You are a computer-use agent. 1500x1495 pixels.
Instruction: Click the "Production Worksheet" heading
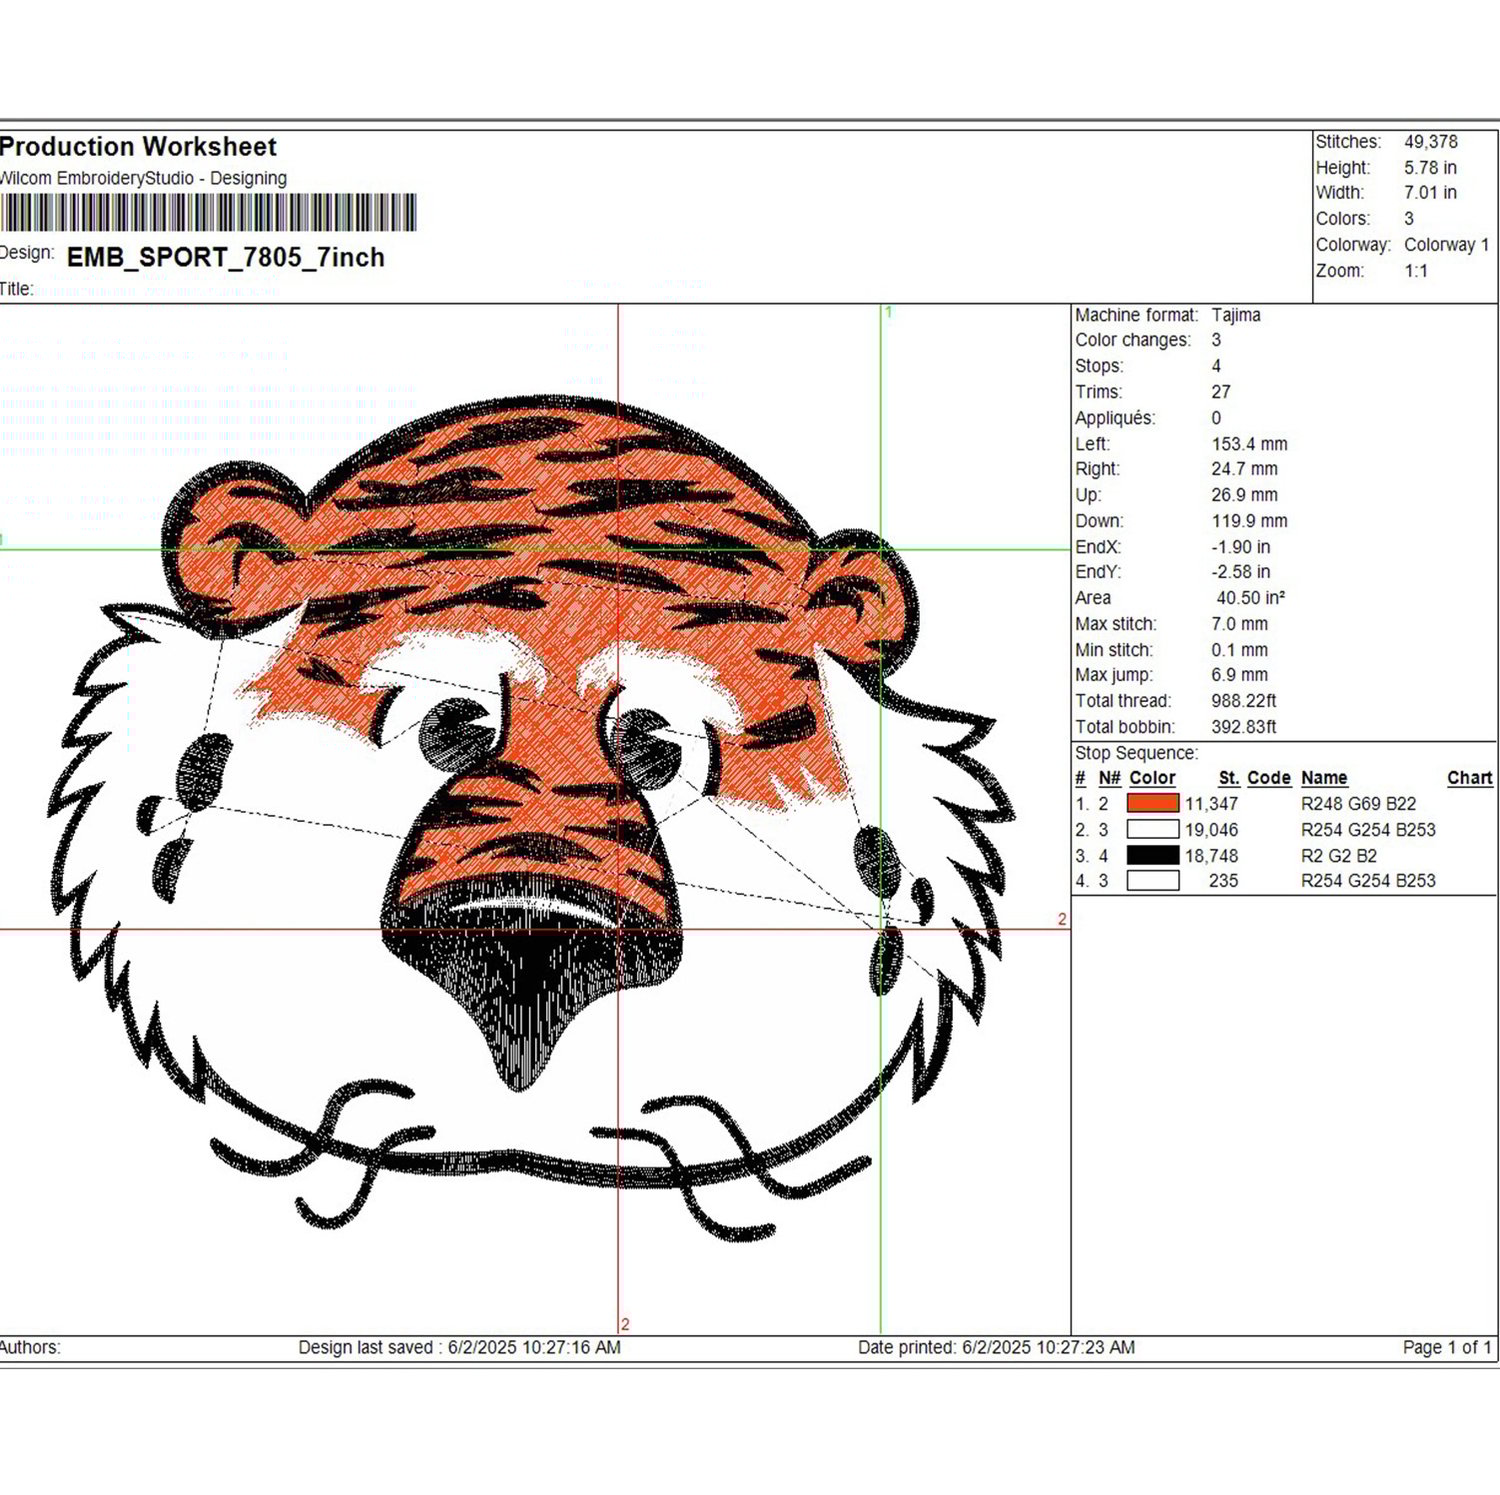(138, 147)
